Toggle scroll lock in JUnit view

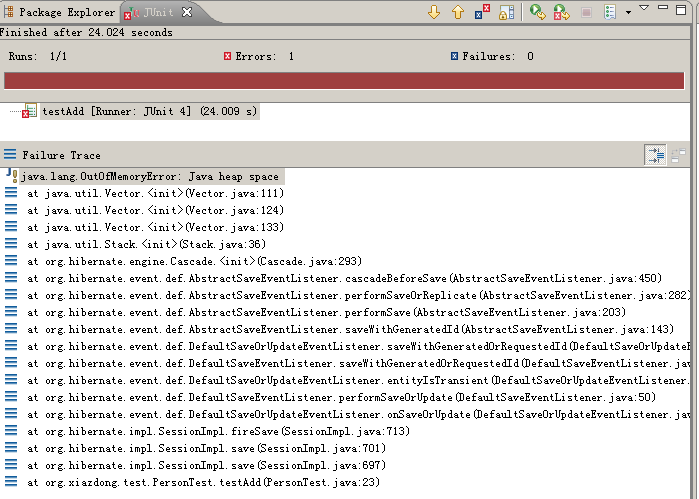506,12
